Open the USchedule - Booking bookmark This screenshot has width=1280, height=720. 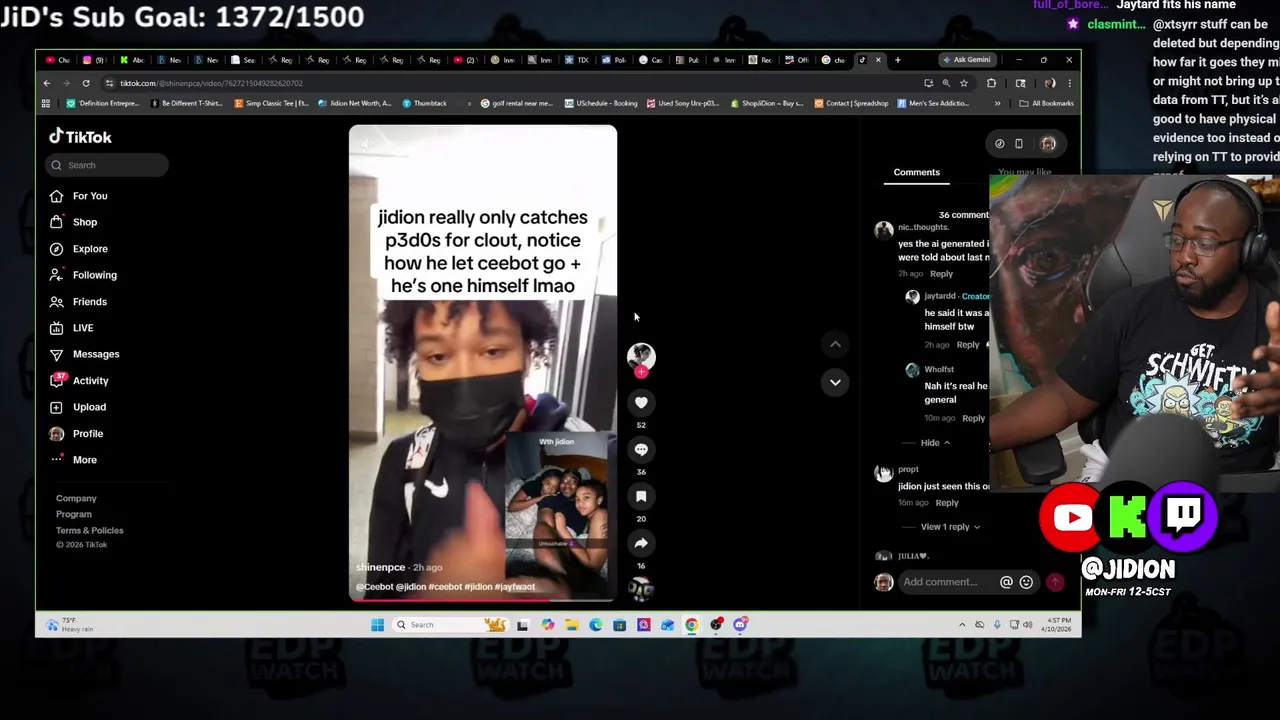(601, 103)
